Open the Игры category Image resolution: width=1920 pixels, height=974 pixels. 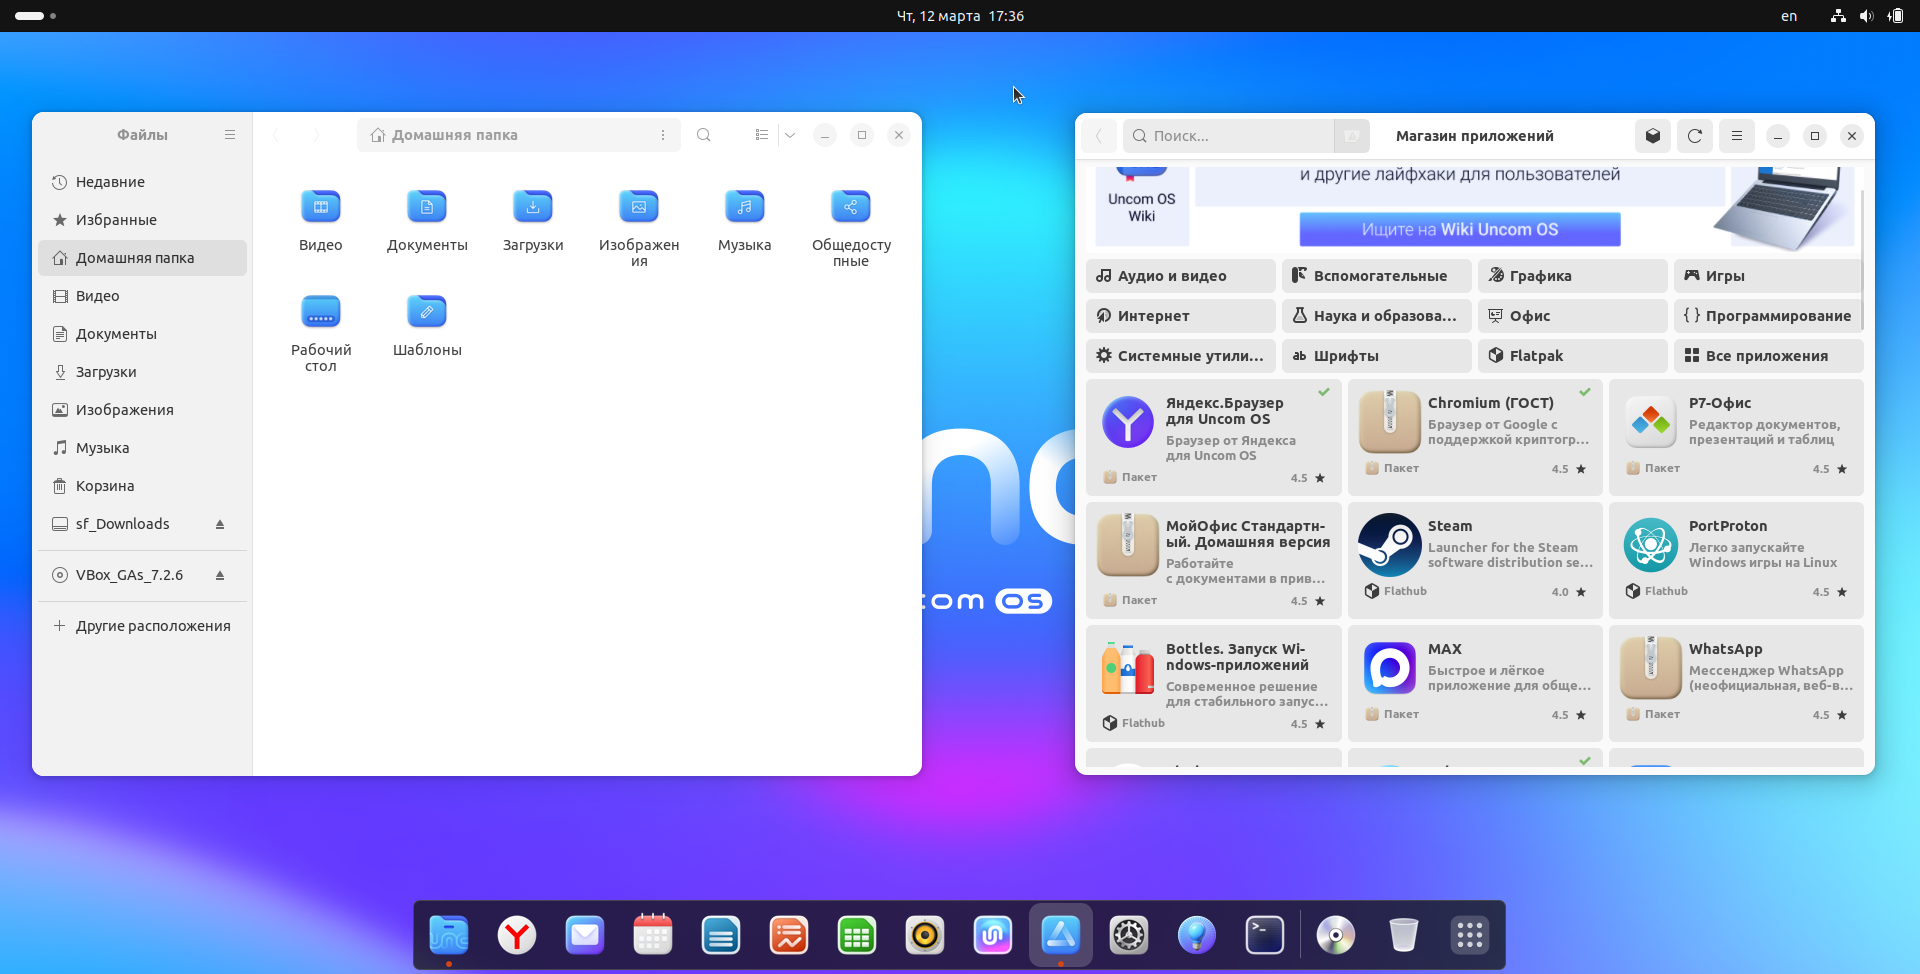1767,276
